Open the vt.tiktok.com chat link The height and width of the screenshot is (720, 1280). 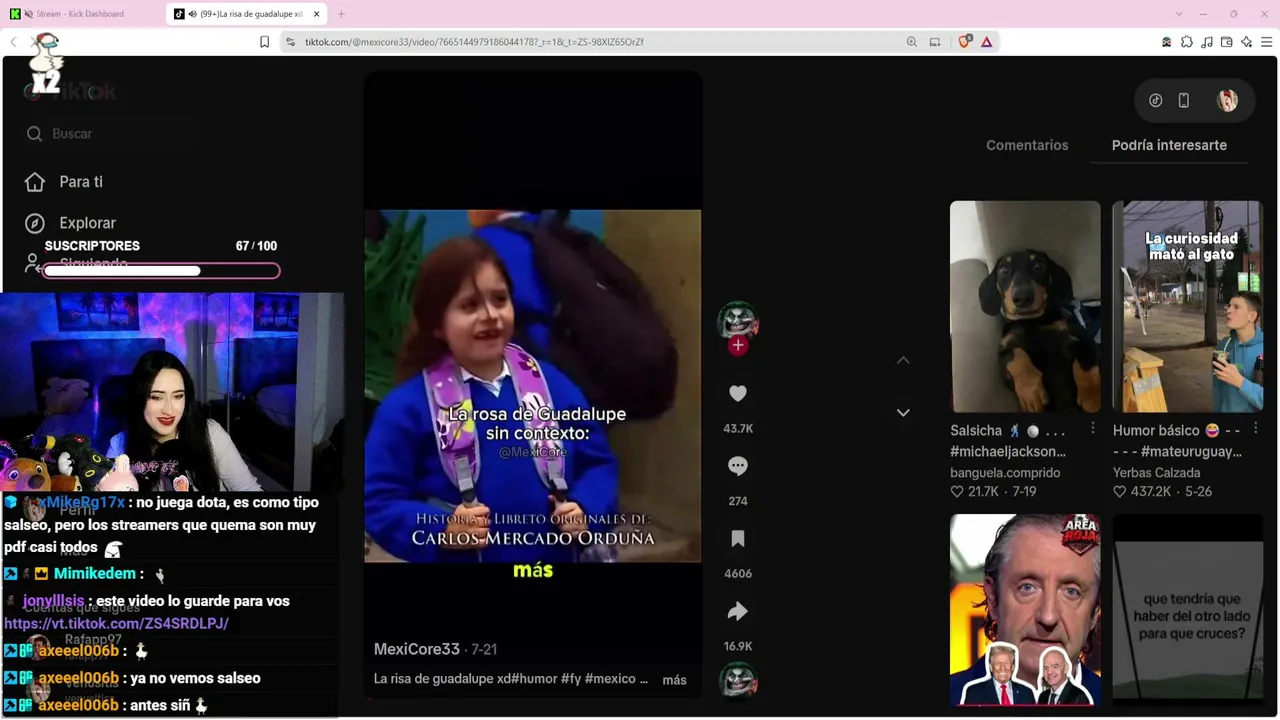116,623
